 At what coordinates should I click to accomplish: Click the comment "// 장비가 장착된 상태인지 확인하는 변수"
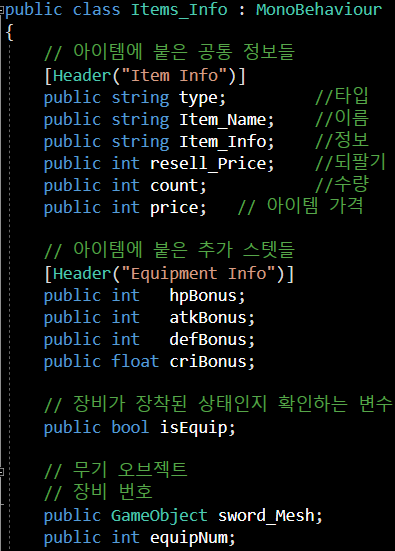coord(218,404)
